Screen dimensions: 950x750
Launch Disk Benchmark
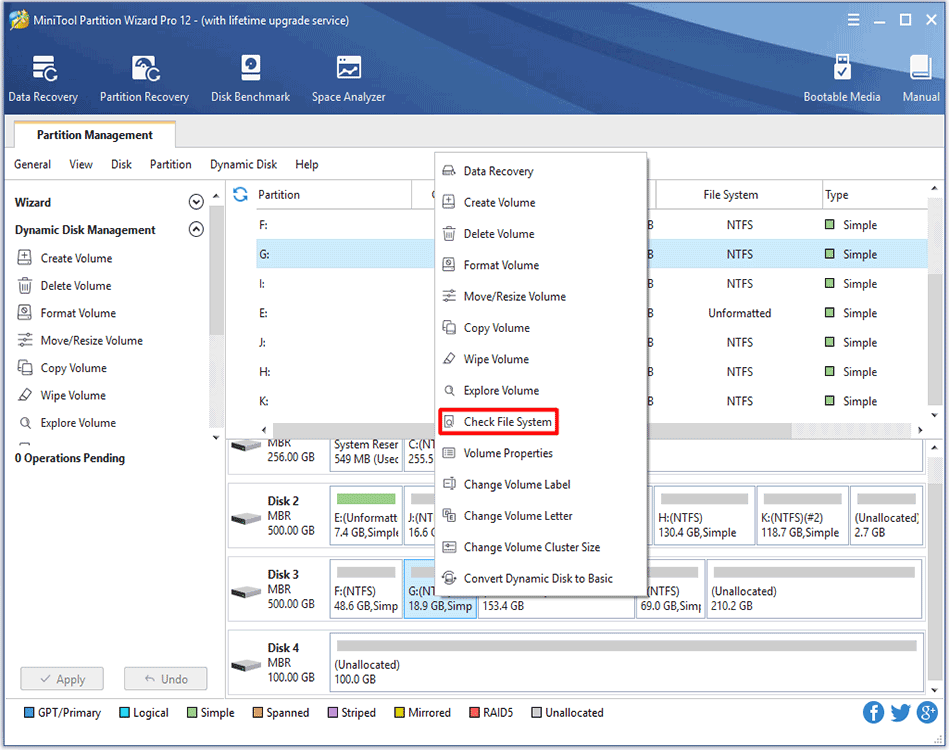coord(250,78)
